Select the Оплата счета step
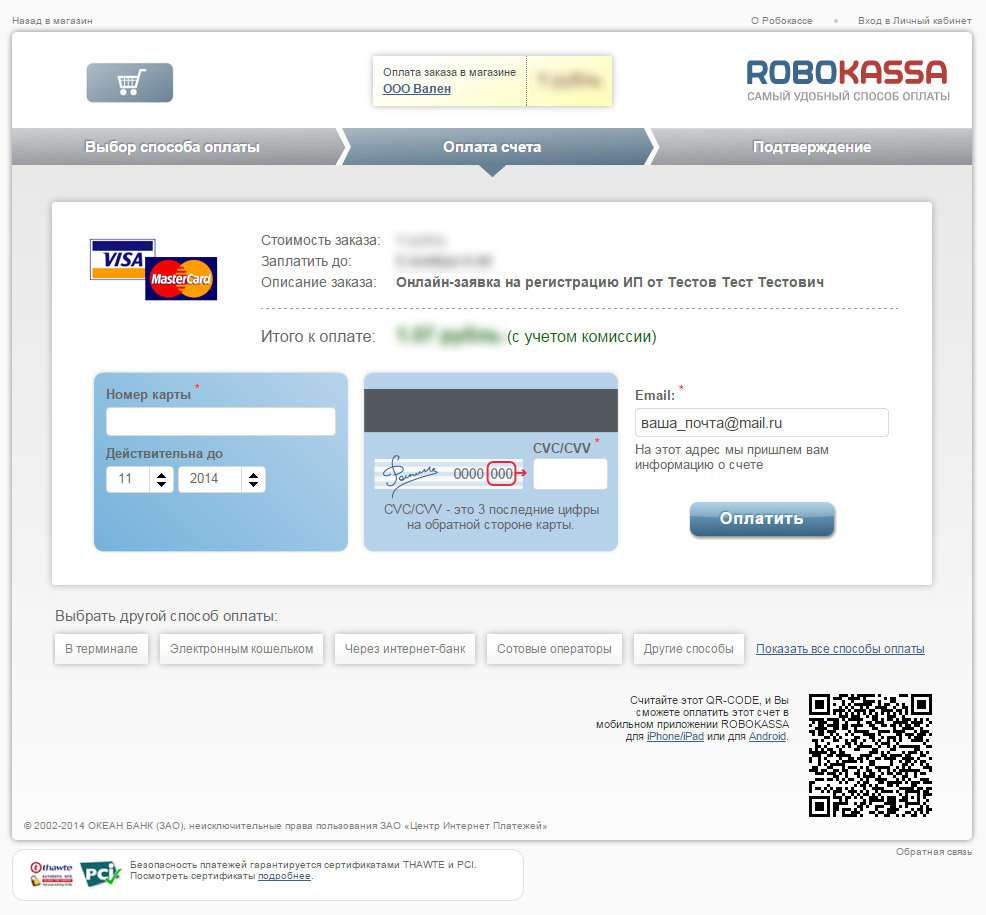This screenshot has height=915, width=986. coord(492,147)
